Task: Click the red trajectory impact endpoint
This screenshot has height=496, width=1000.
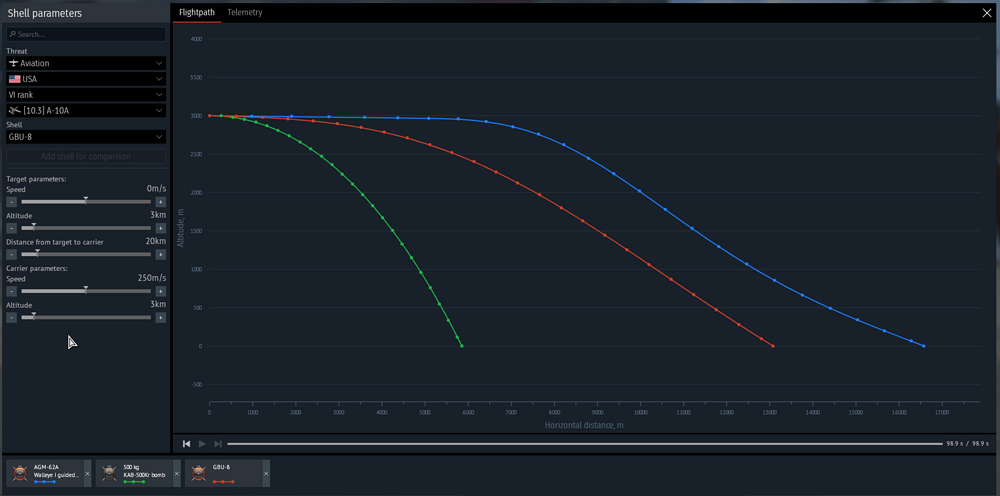Action: tap(773, 346)
